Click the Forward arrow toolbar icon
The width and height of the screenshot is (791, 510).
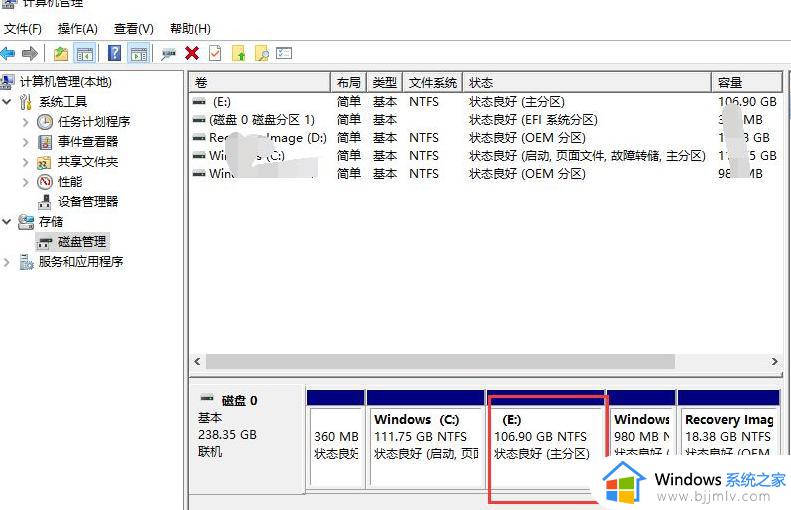point(30,53)
